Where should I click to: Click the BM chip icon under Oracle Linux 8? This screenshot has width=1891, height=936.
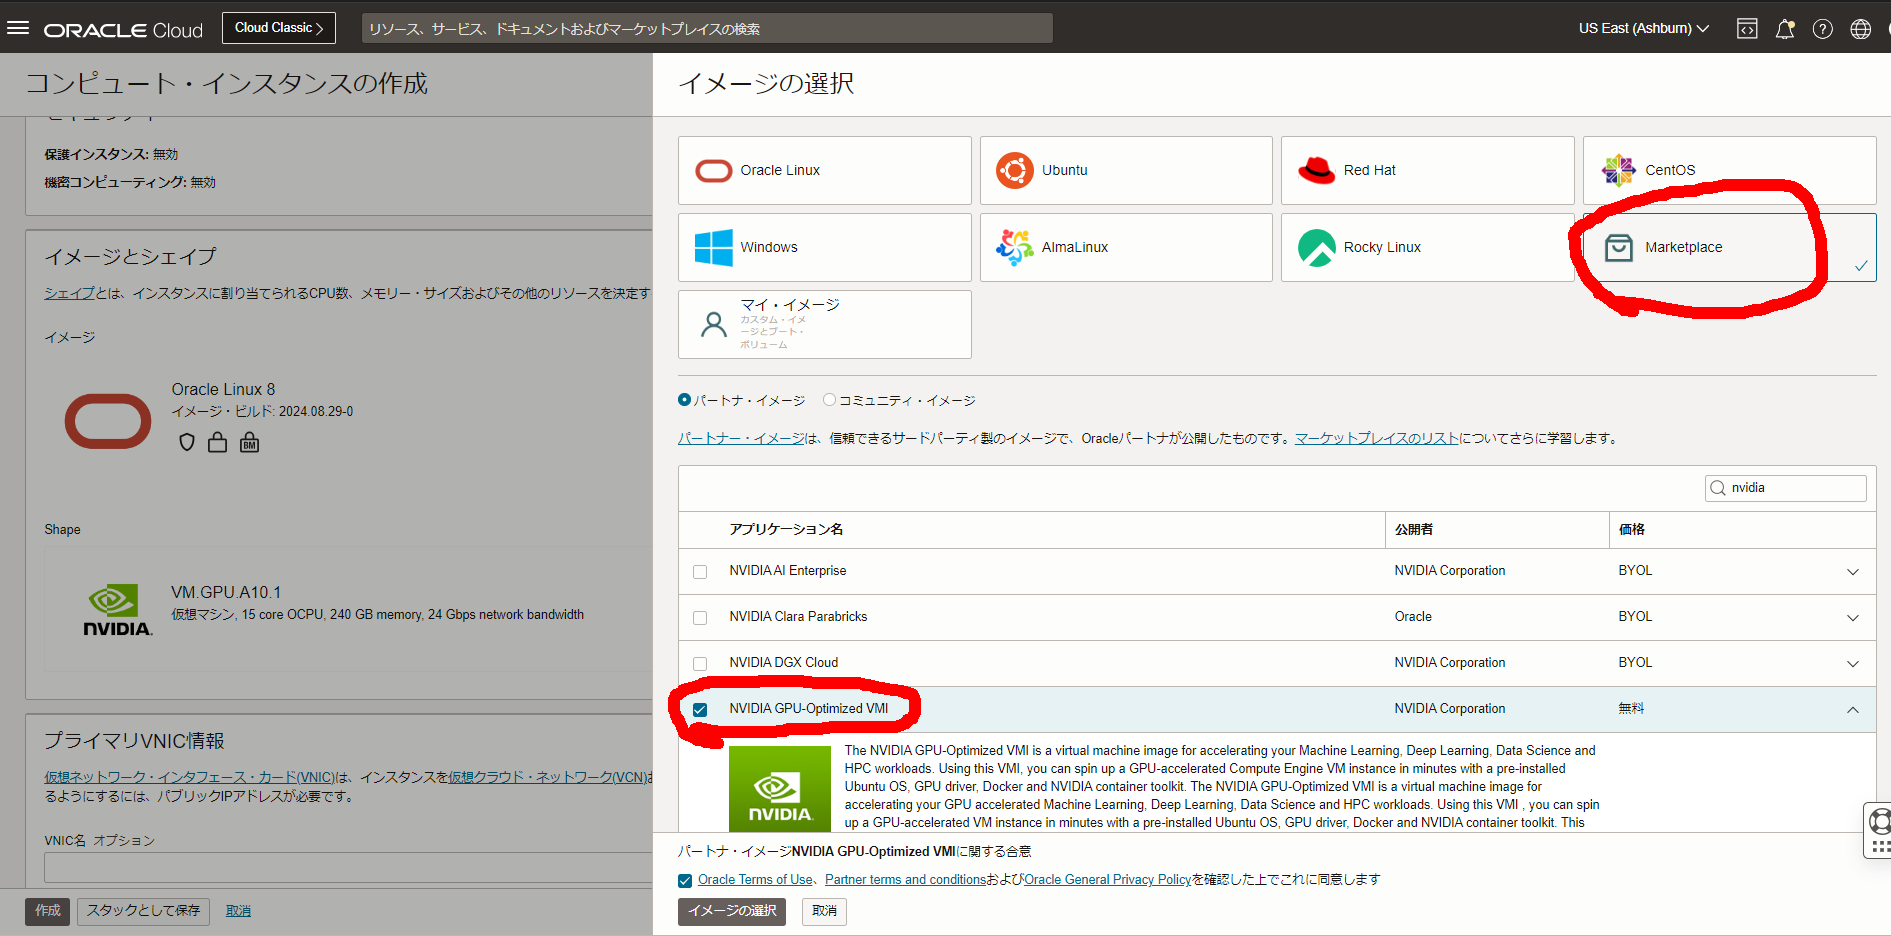(250, 442)
